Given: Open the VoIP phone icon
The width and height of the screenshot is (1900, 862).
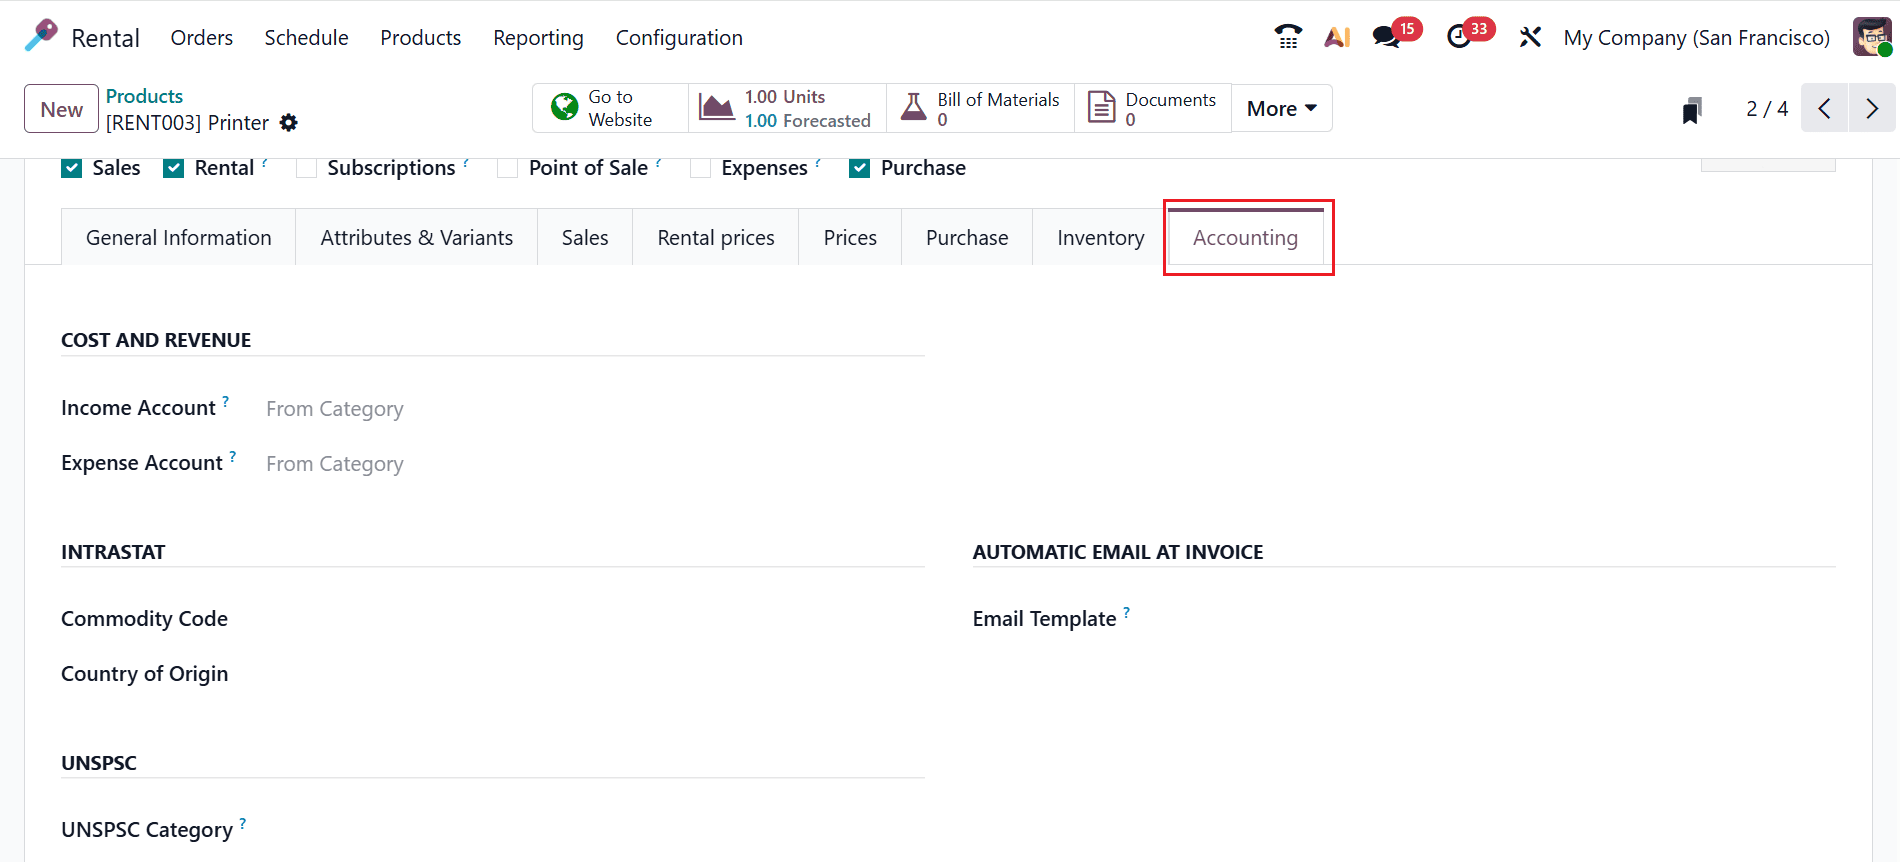Looking at the screenshot, I should pos(1288,37).
